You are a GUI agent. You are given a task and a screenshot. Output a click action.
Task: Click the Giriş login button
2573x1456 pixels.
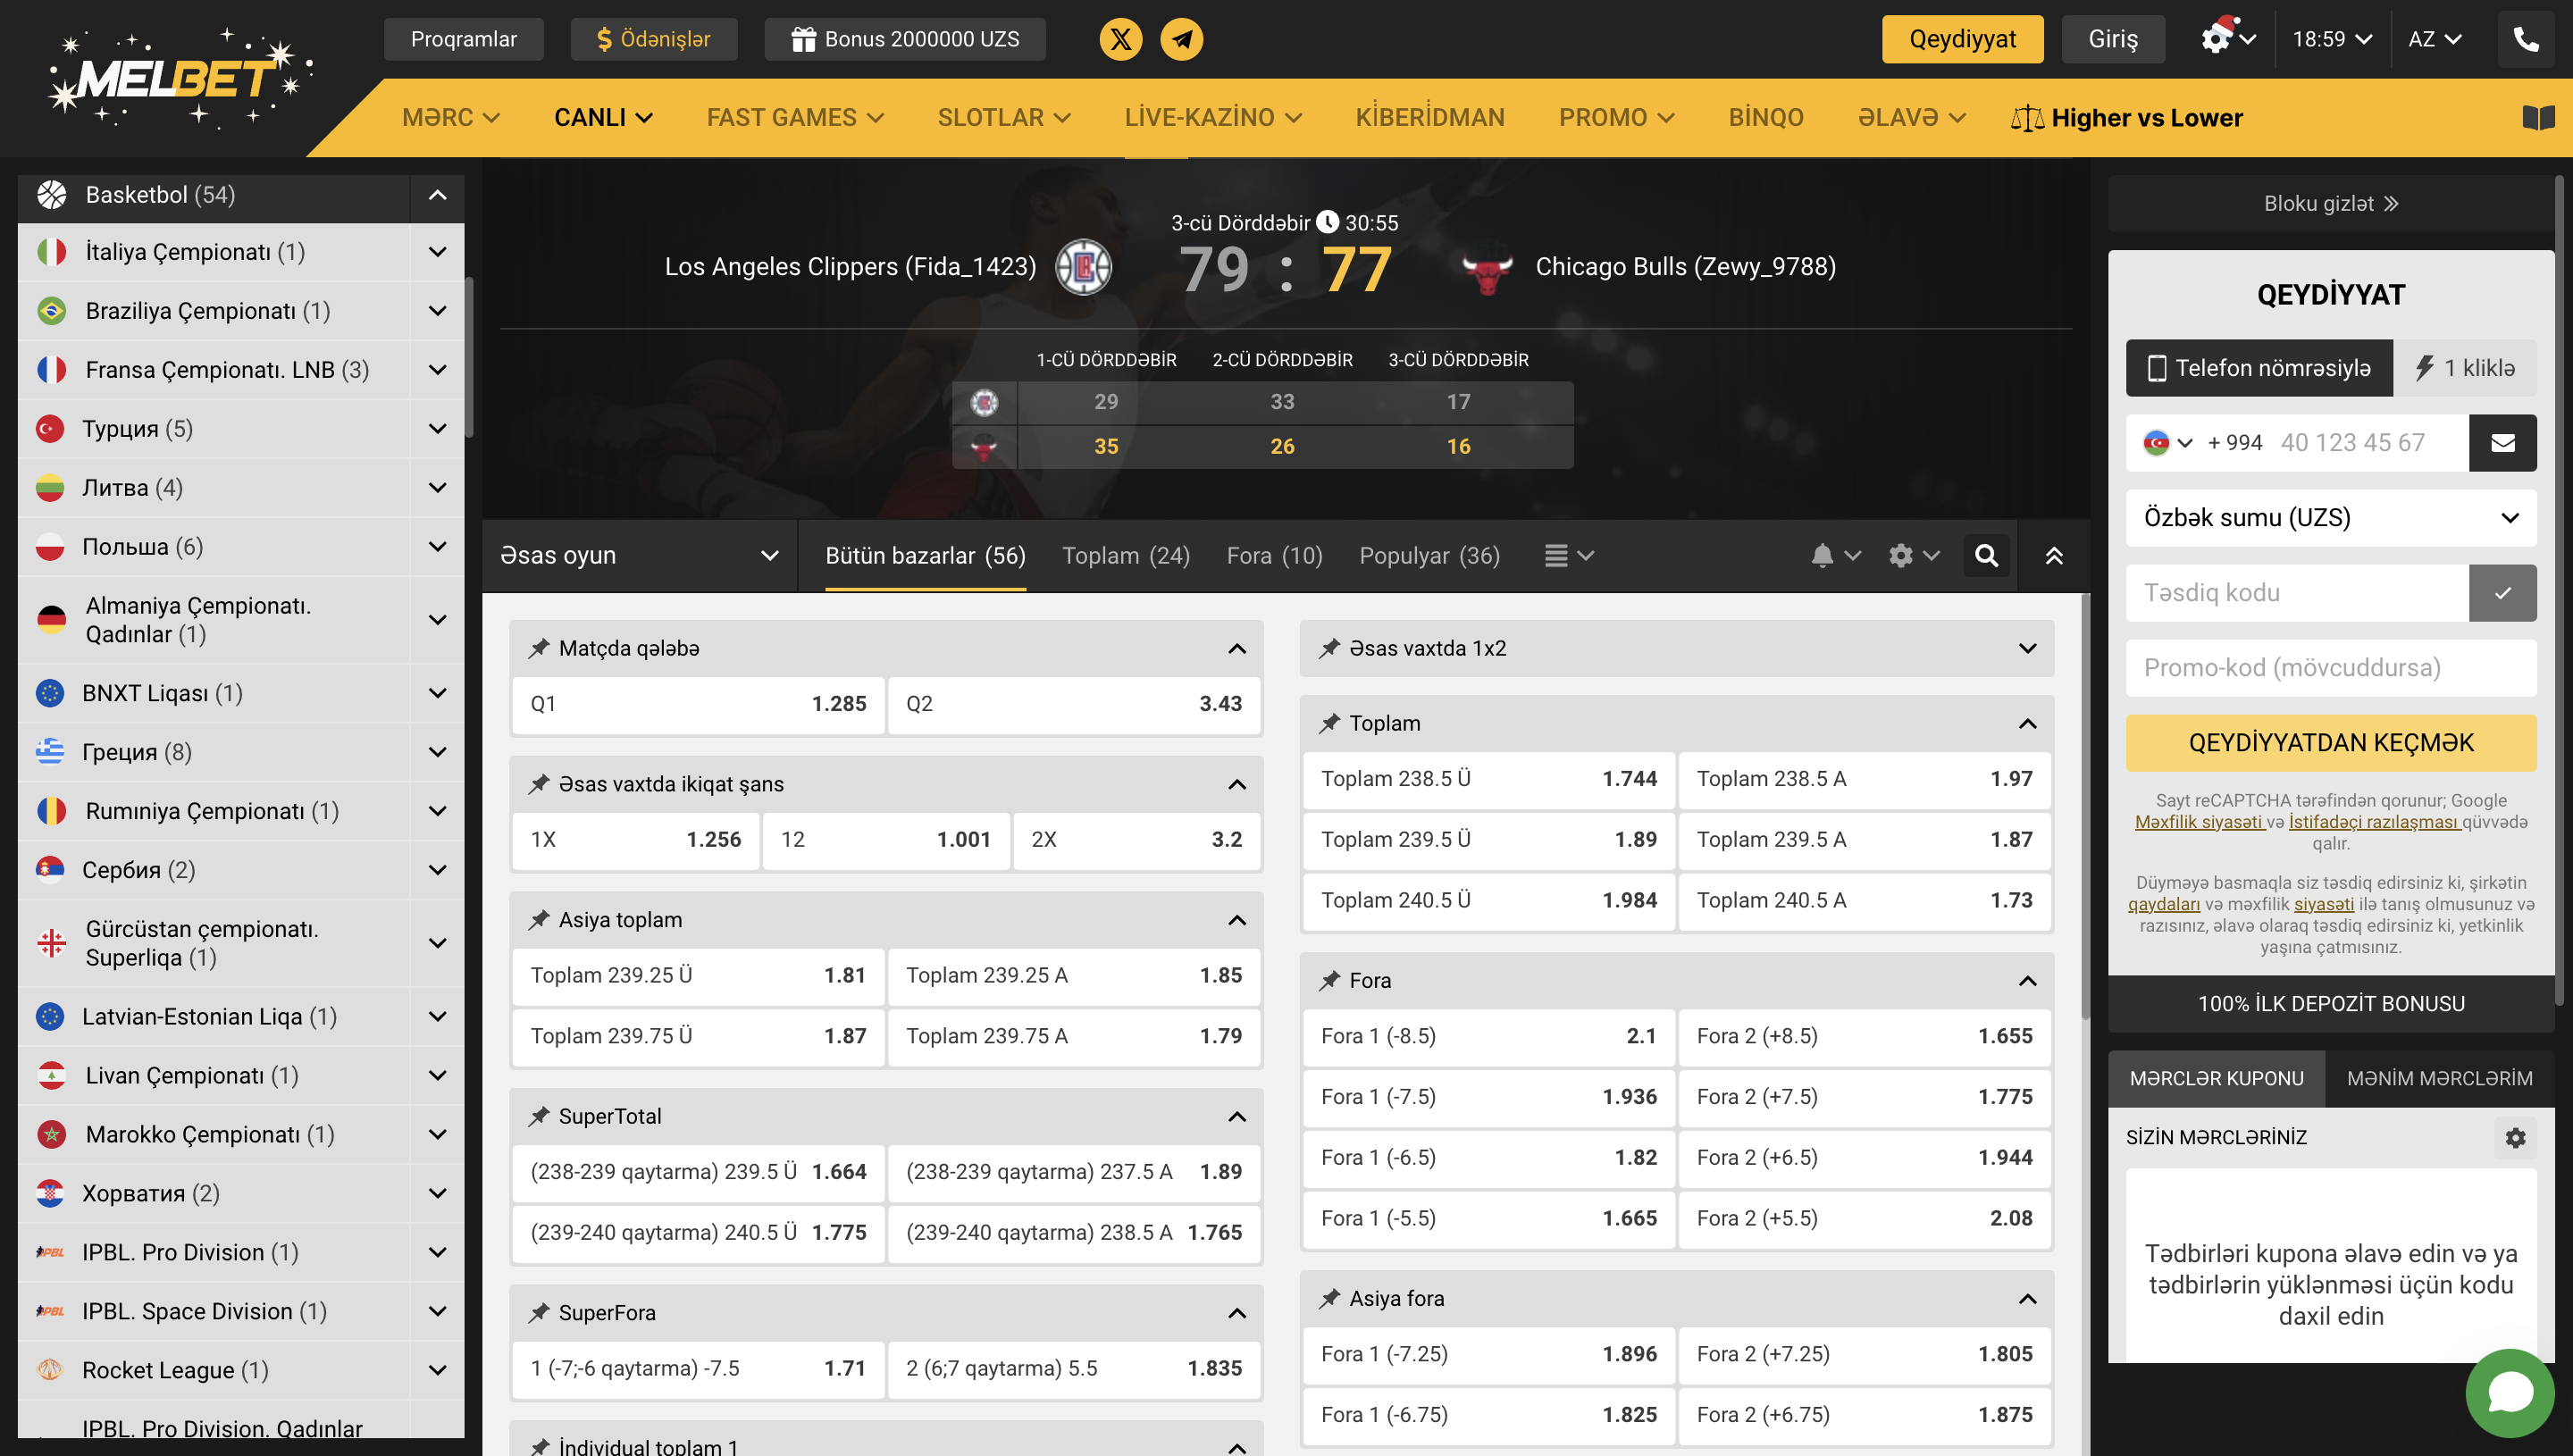point(2112,39)
